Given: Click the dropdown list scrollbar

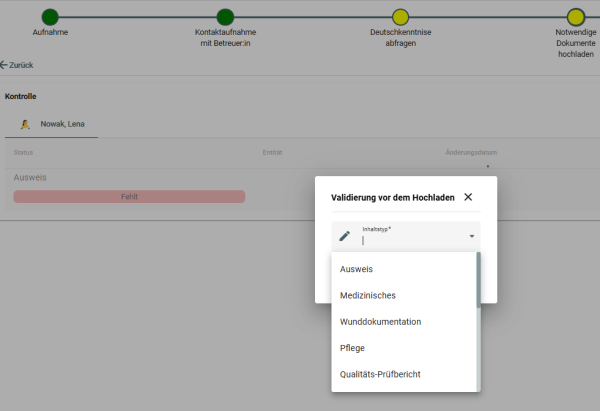Looking at the screenshot, I should click(x=478, y=320).
